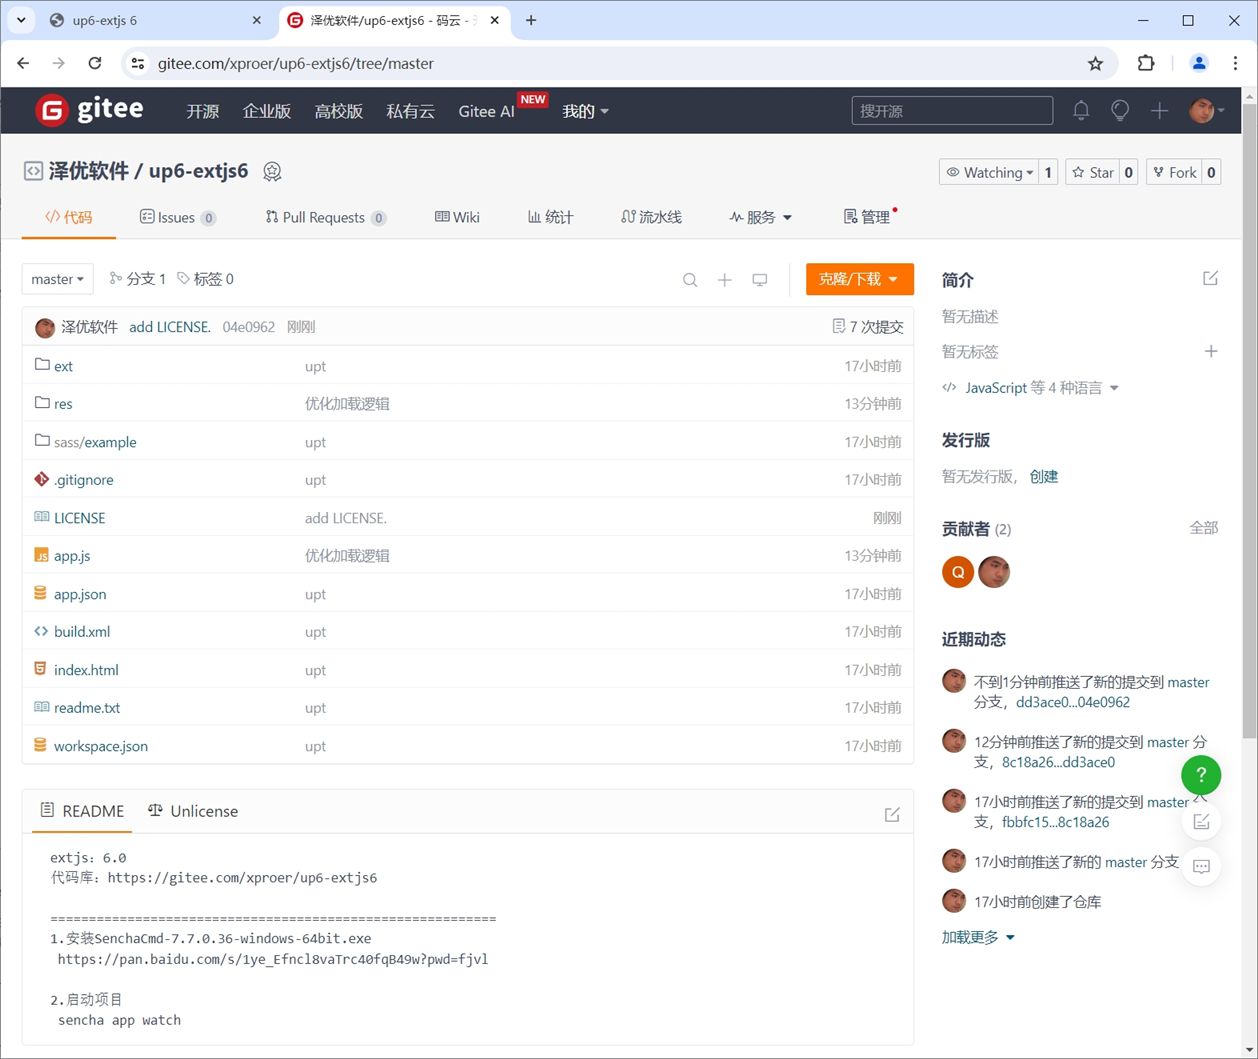Screen dimensions: 1258x1059
Task: Switch to the Issues tab
Action: 177,217
